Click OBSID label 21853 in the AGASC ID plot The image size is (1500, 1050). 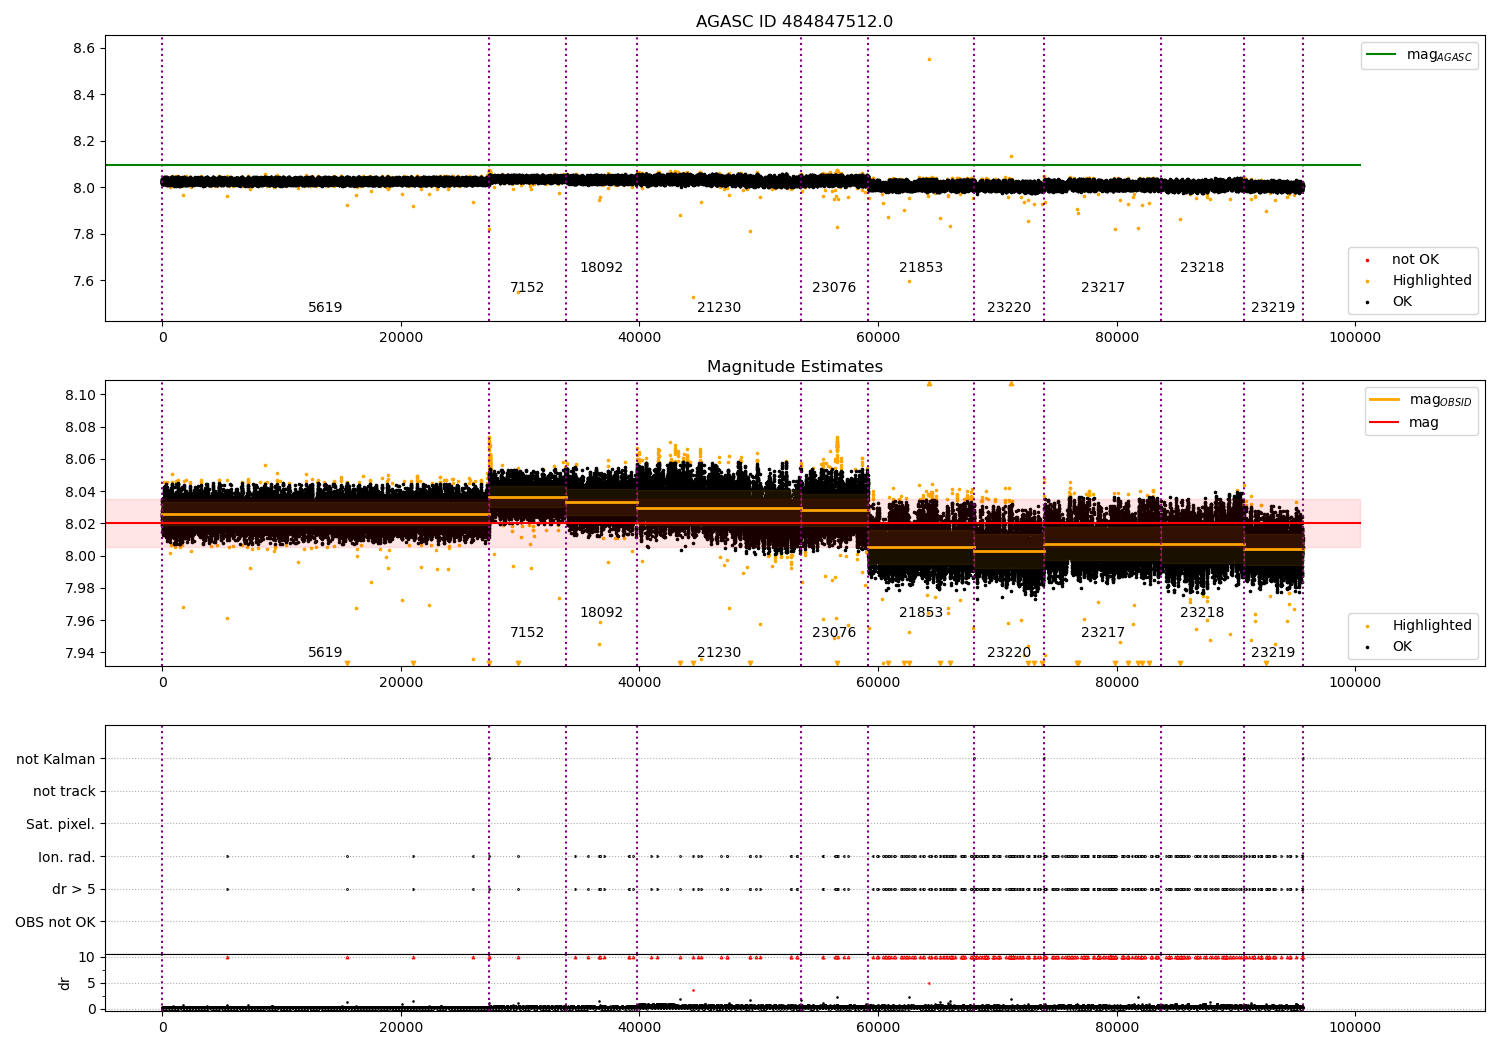point(921,268)
